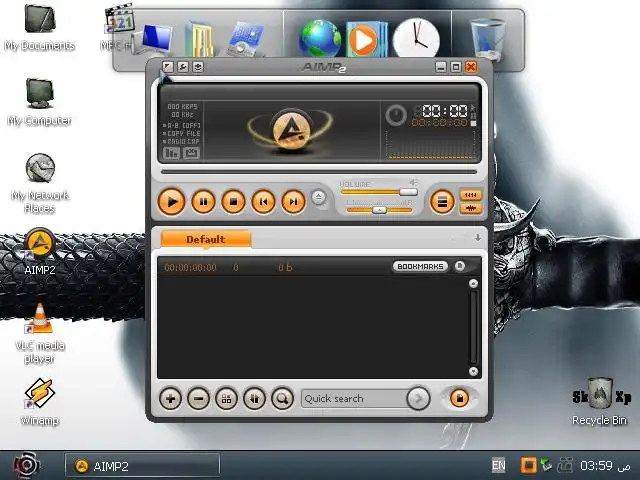Screen dimensions: 640x480
Task: Maximize the AIMP2 window
Action: click(456, 67)
